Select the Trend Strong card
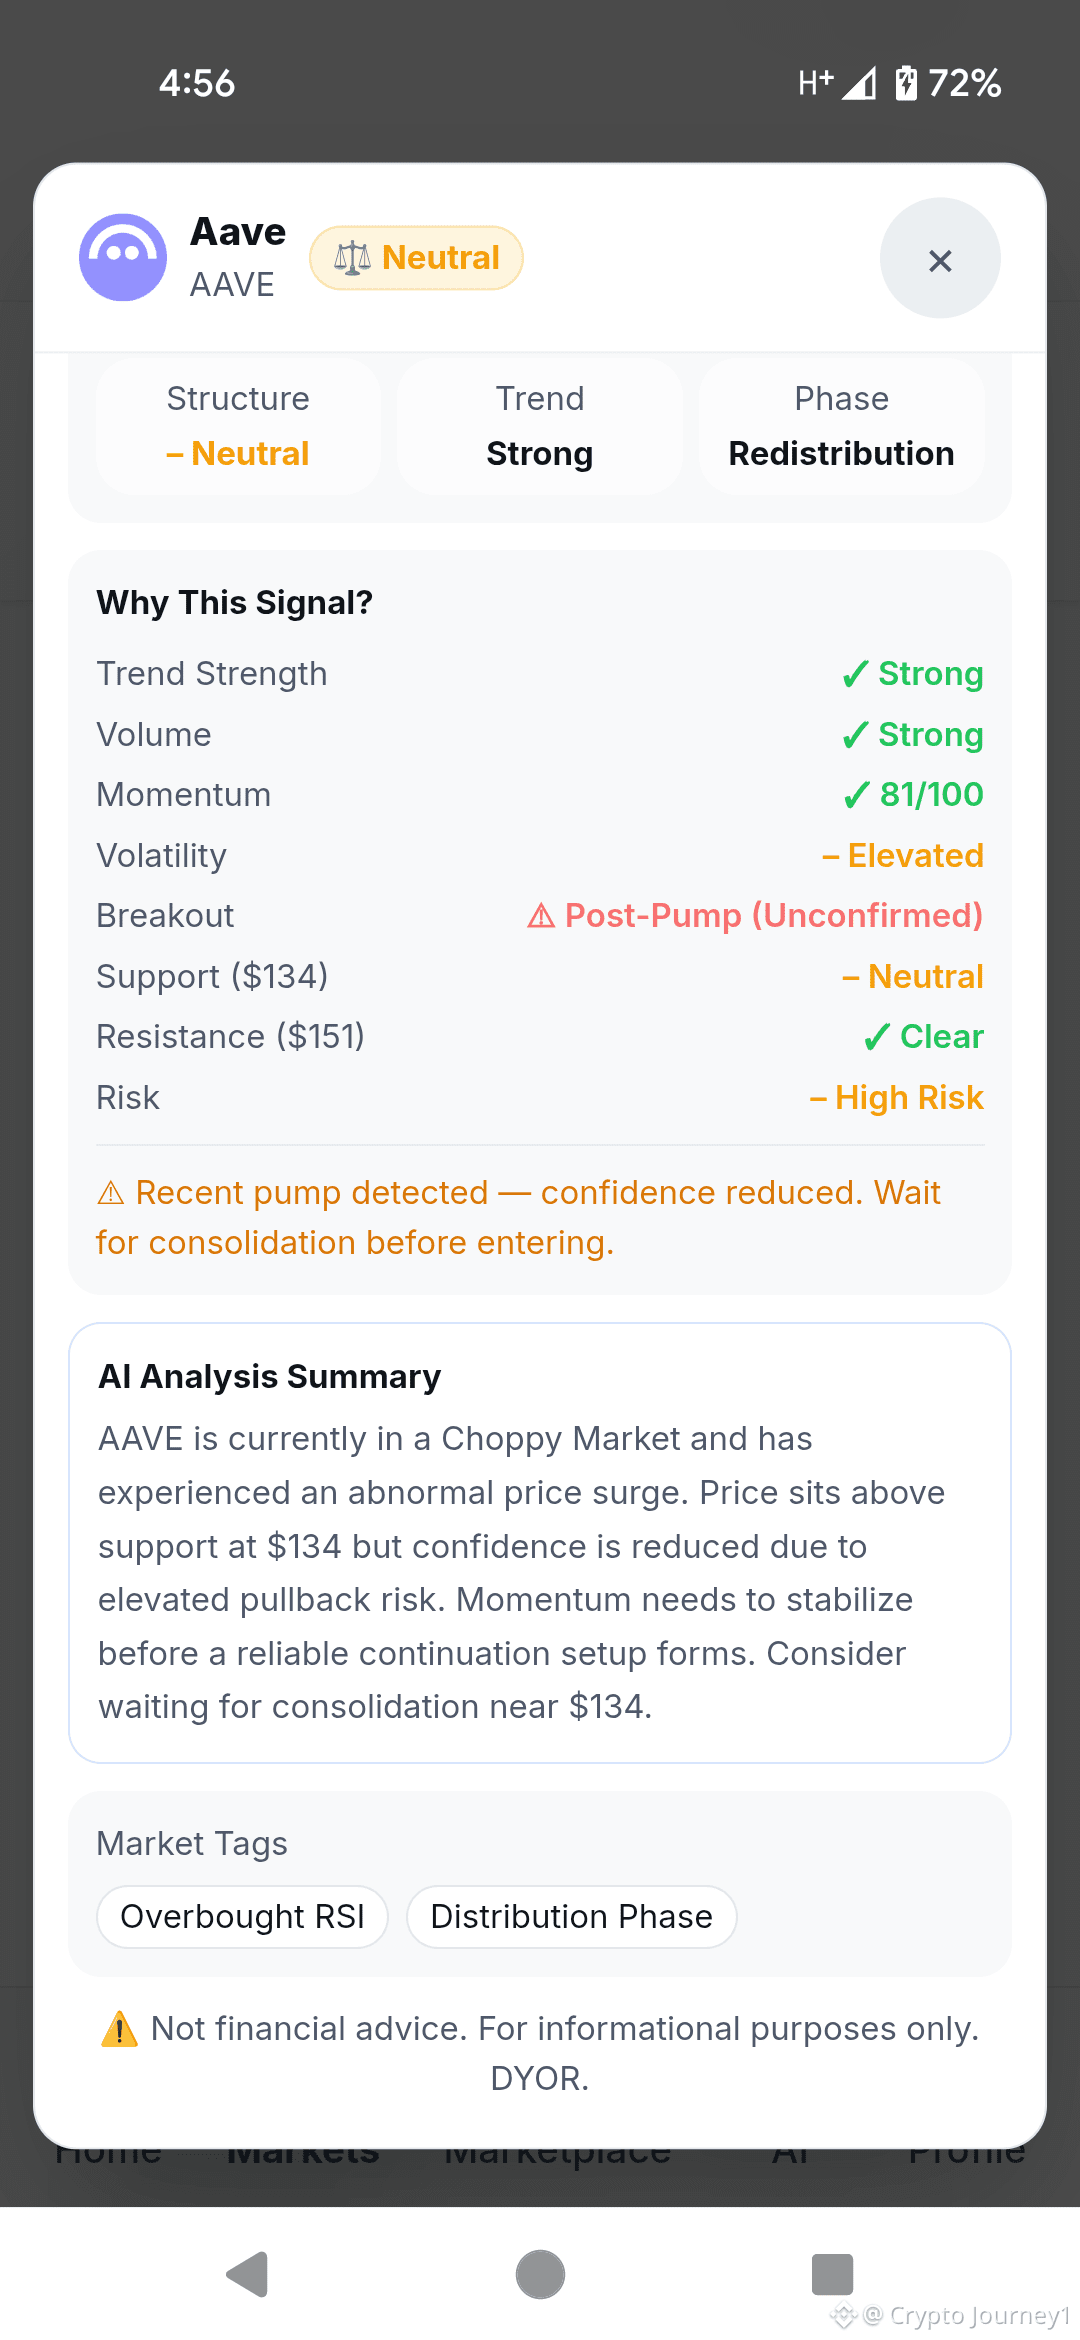 click(540, 425)
